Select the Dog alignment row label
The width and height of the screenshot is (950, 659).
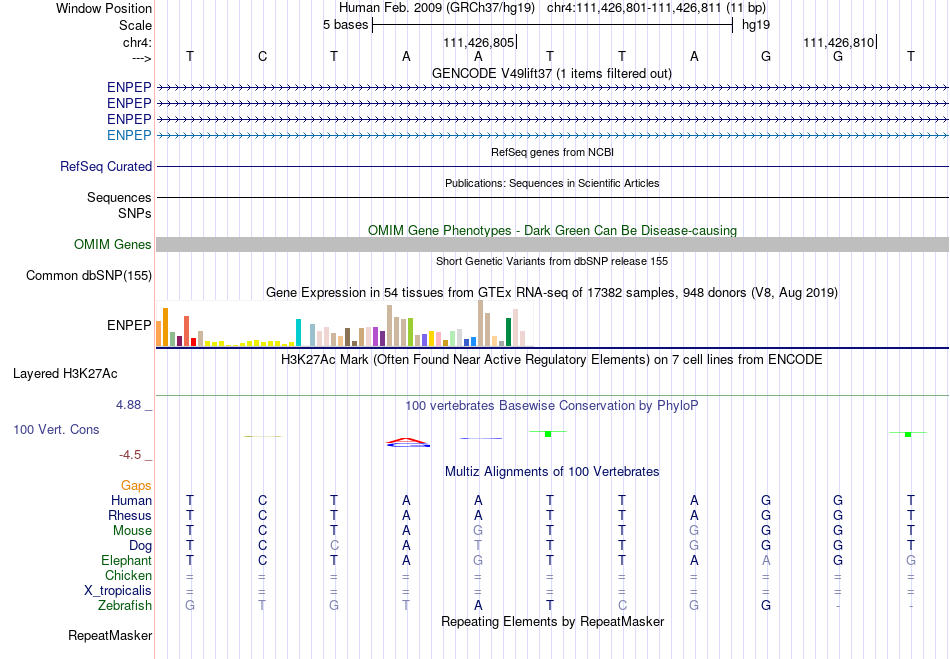(140, 546)
